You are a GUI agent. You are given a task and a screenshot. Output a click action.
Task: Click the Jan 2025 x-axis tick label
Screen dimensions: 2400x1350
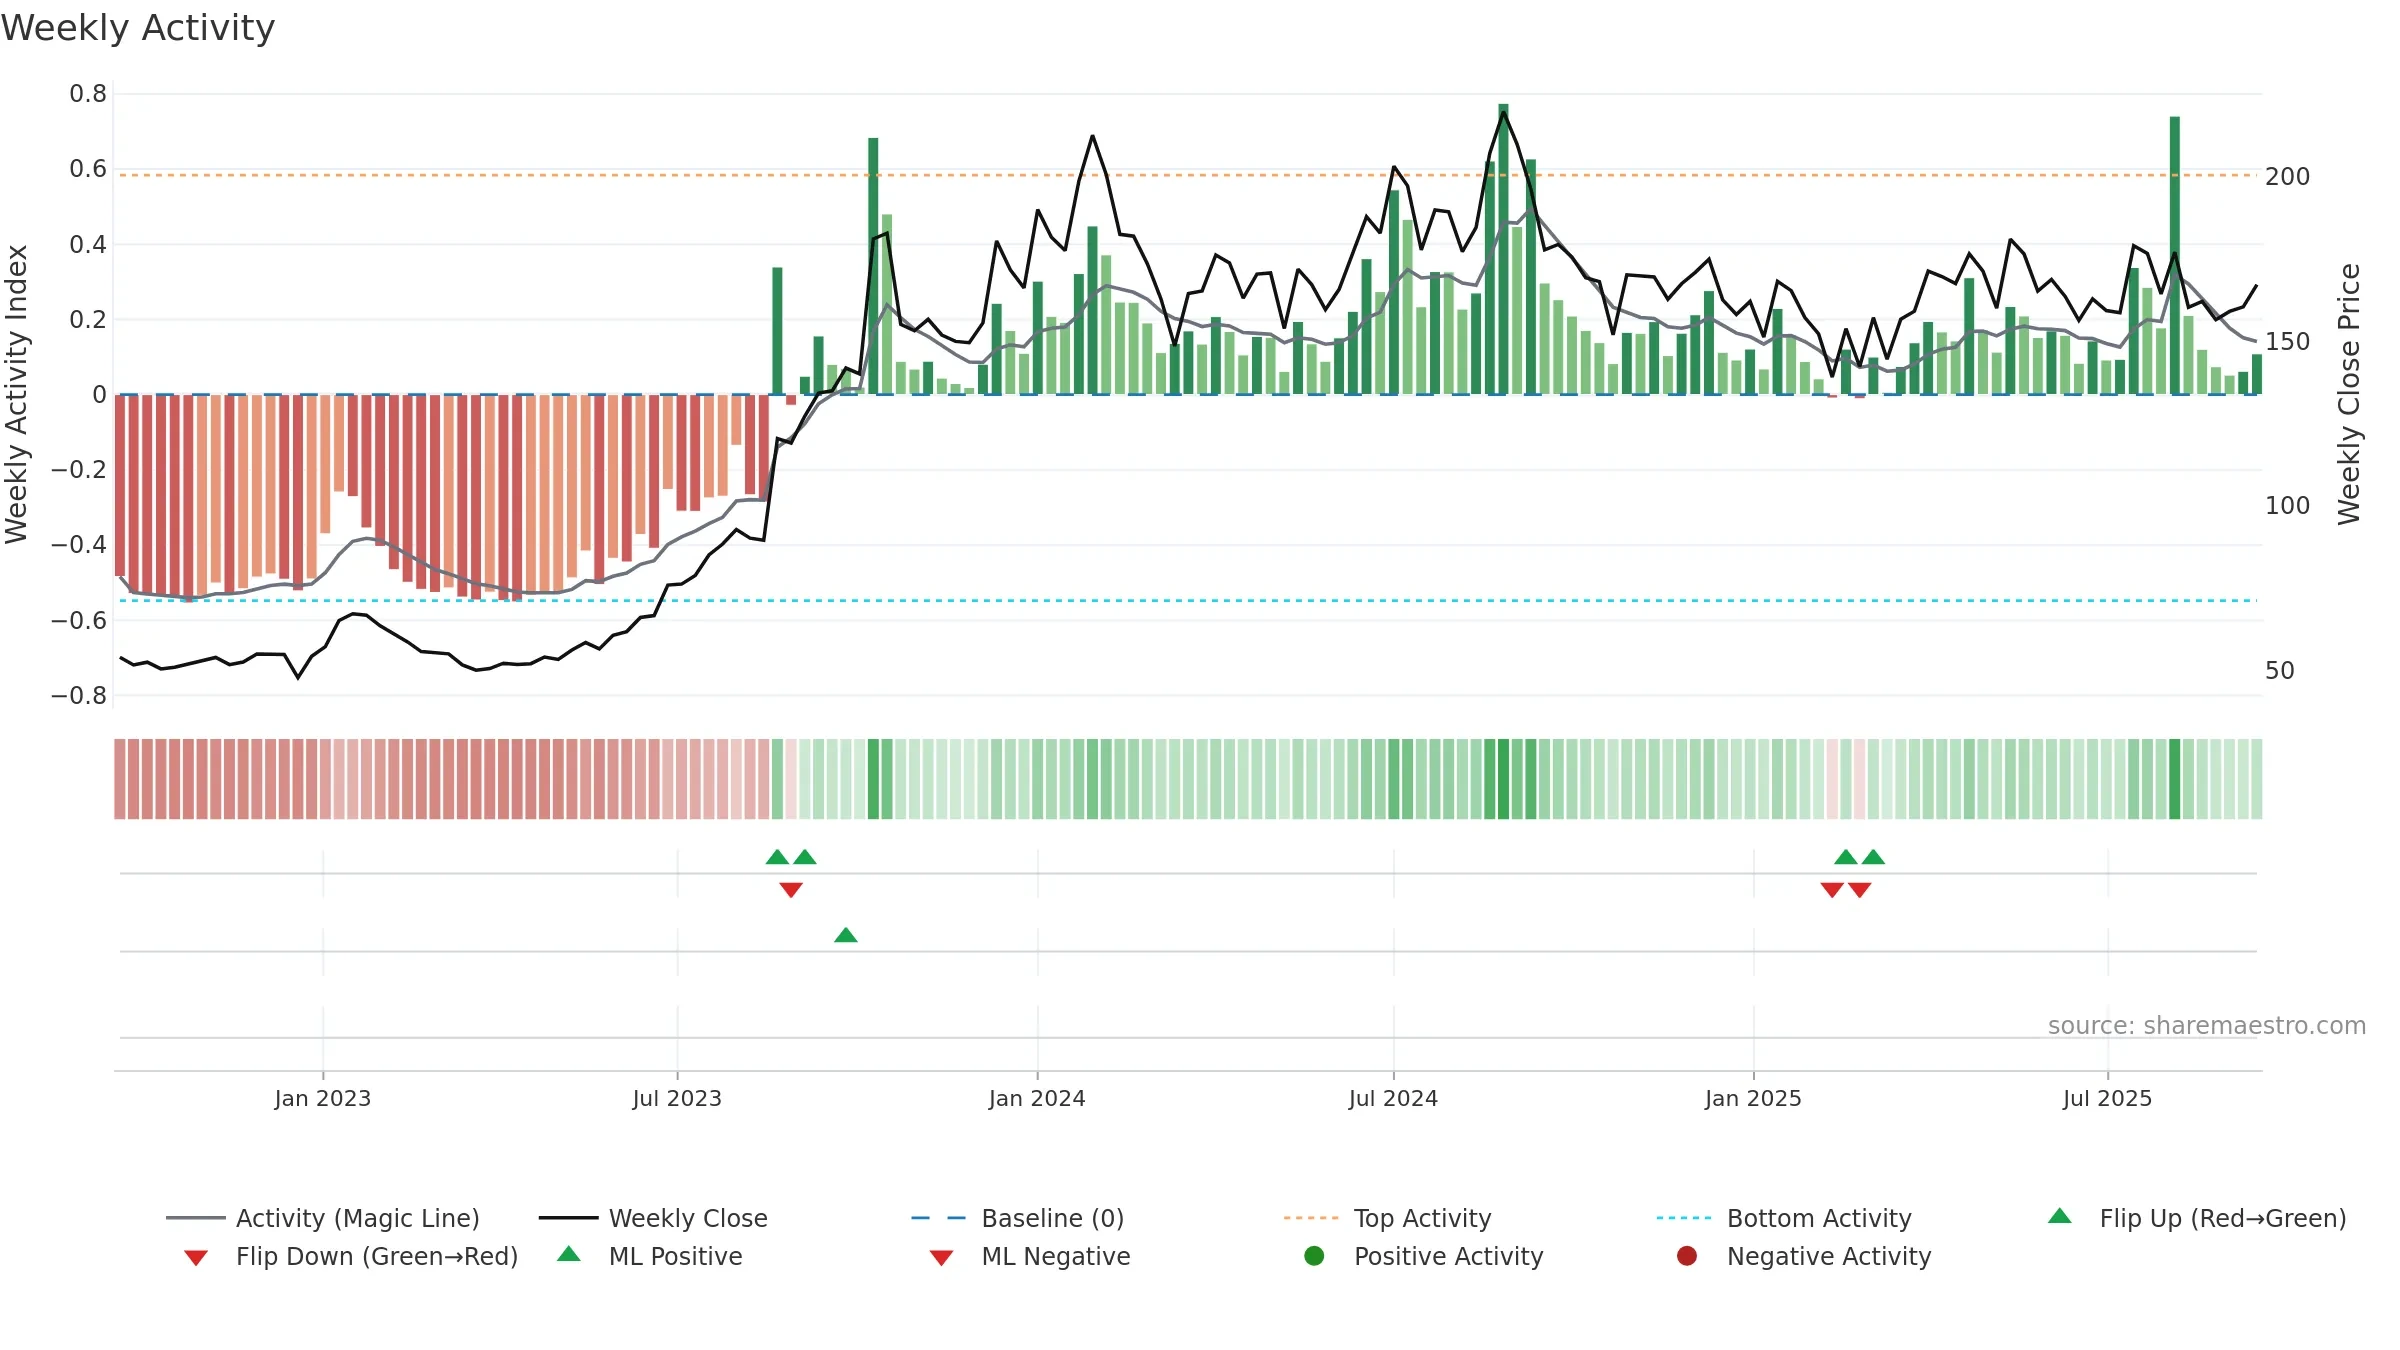click(x=1753, y=1098)
